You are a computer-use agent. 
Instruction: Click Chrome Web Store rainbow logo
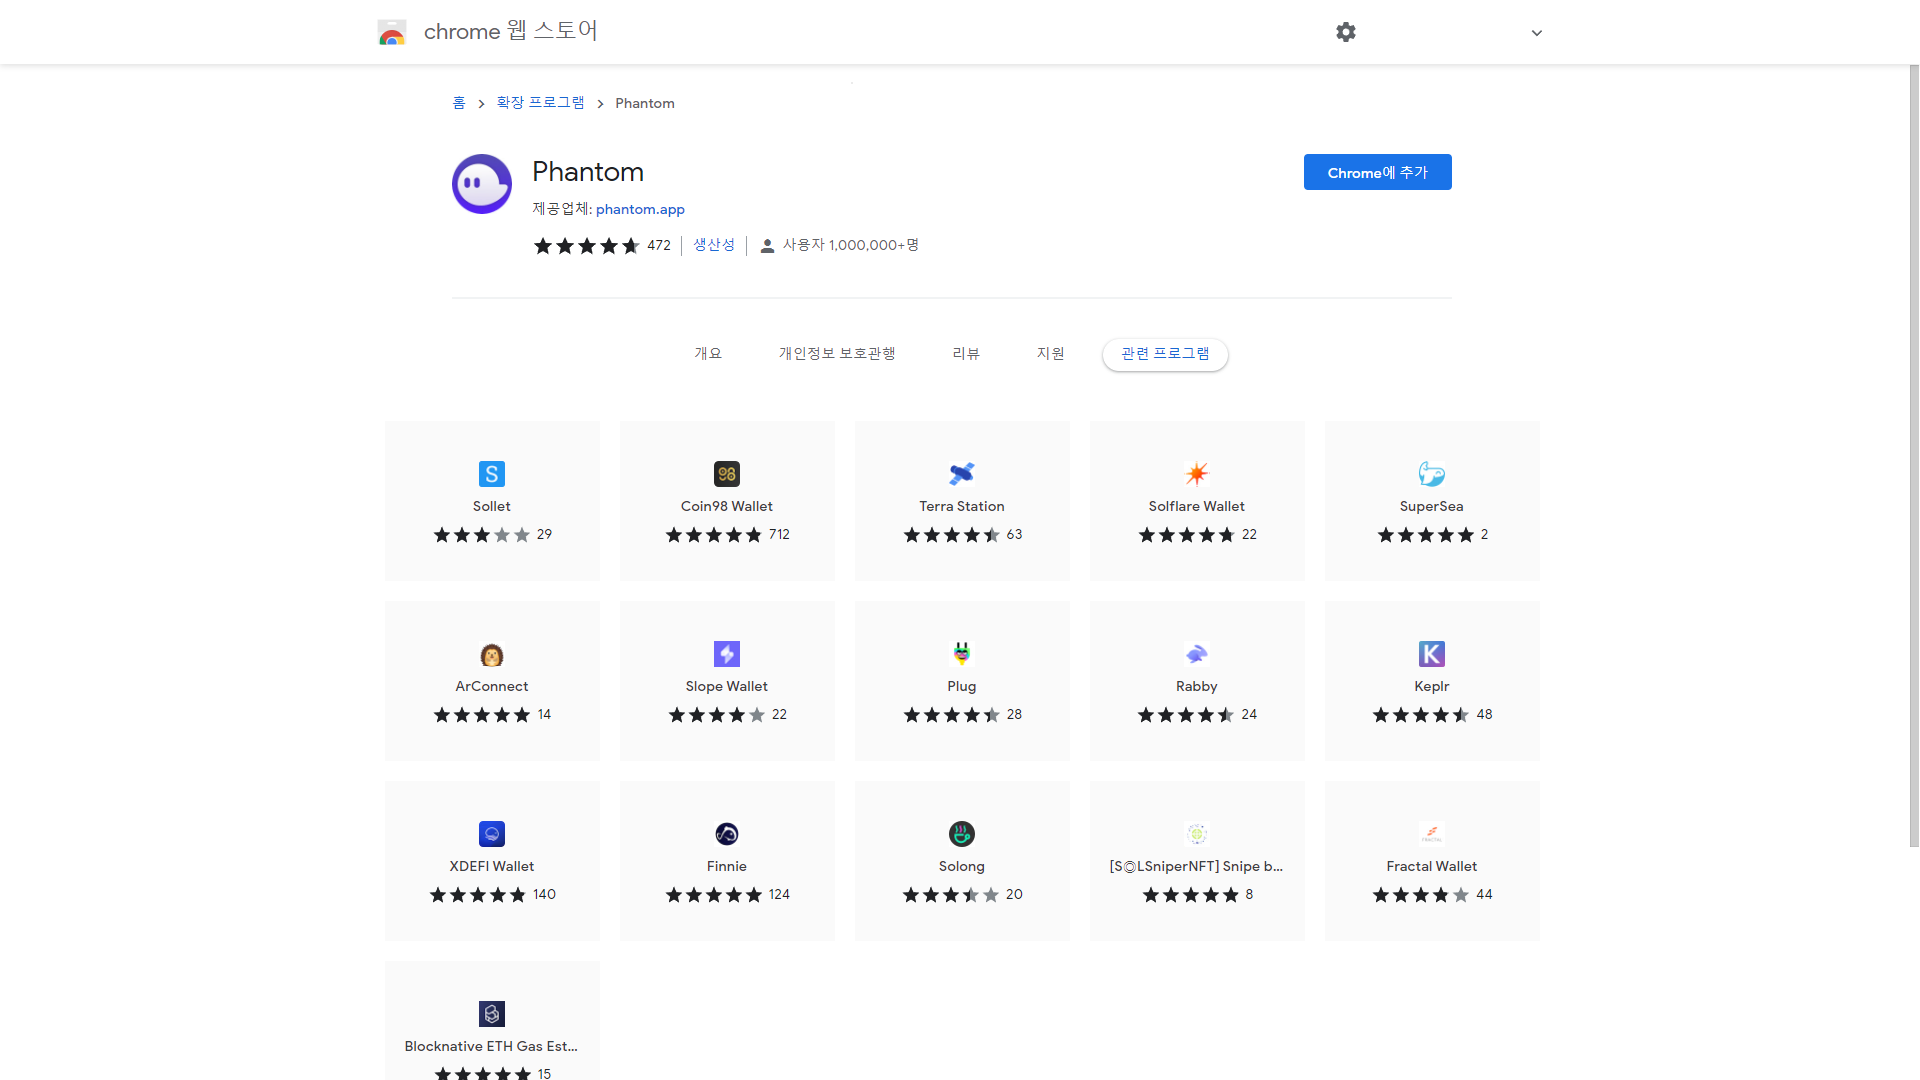(392, 33)
